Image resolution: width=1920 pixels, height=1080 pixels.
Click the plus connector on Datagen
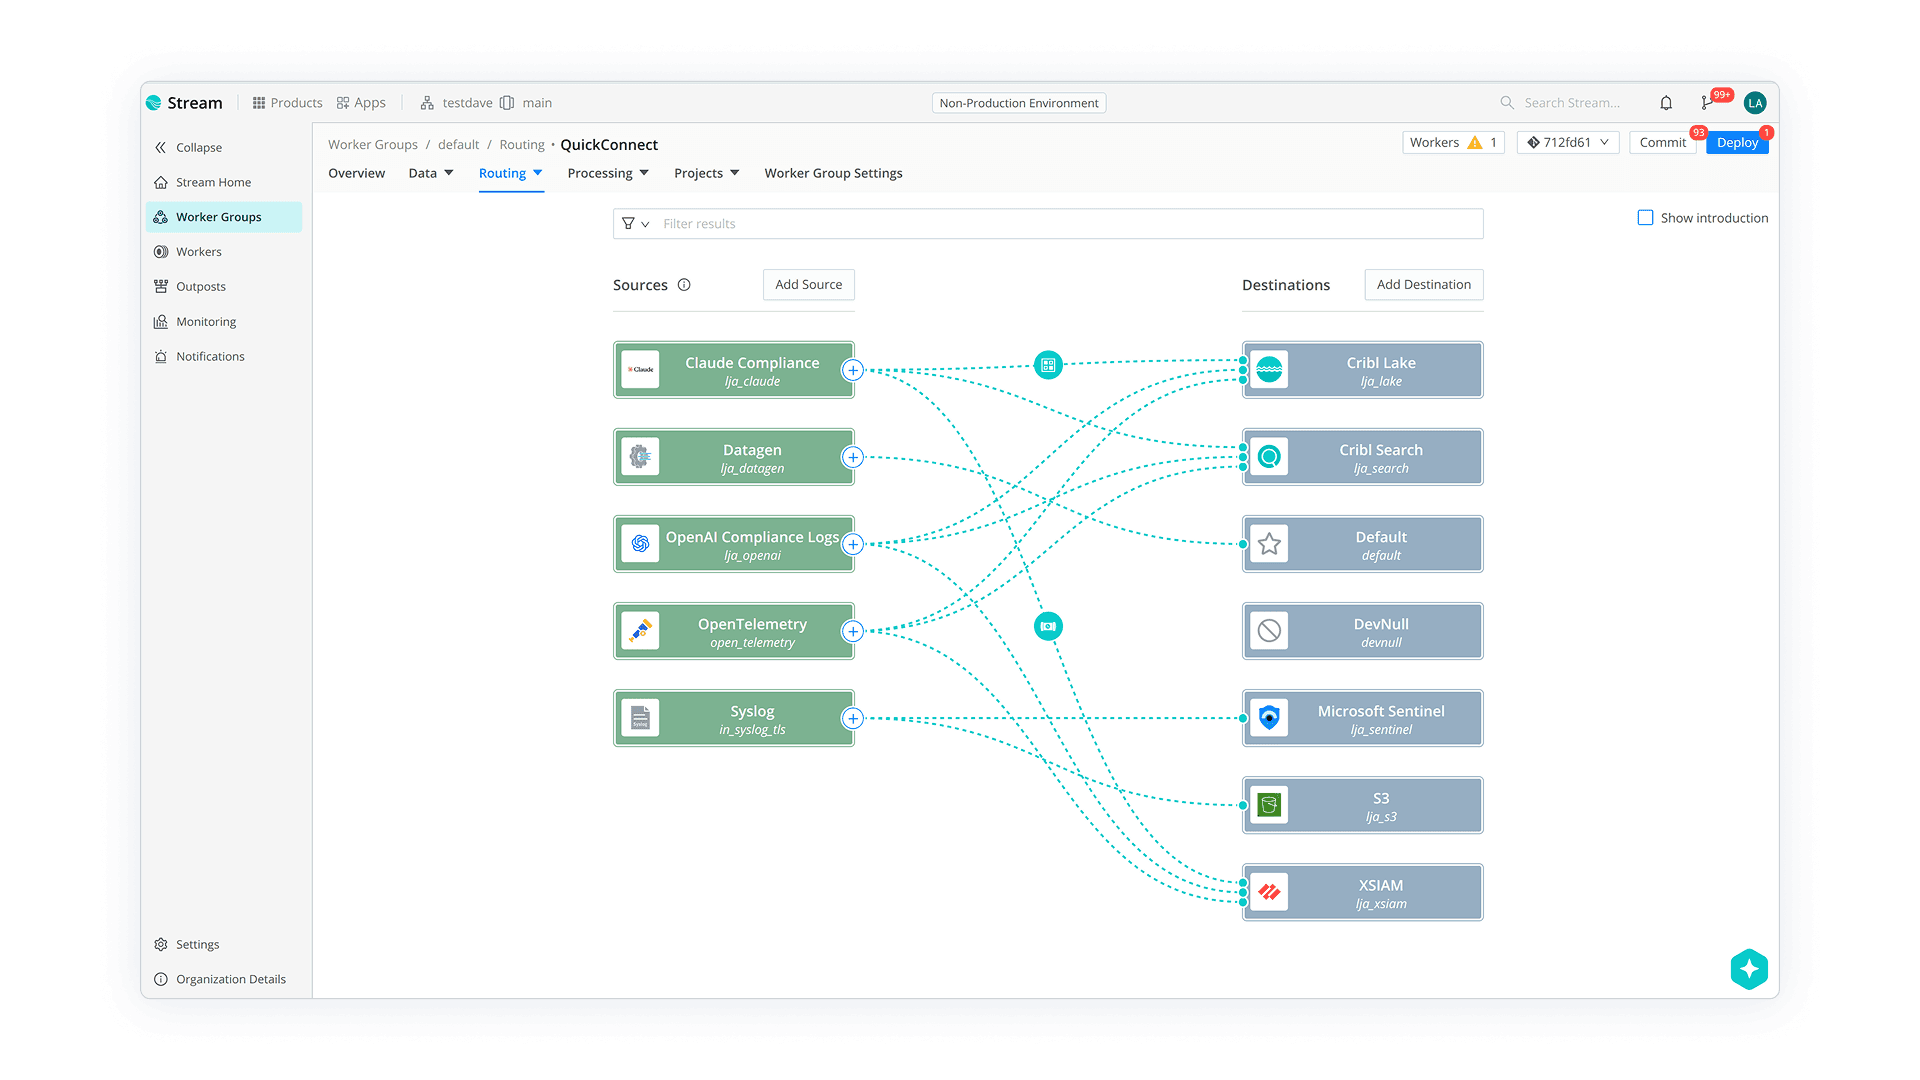click(853, 458)
